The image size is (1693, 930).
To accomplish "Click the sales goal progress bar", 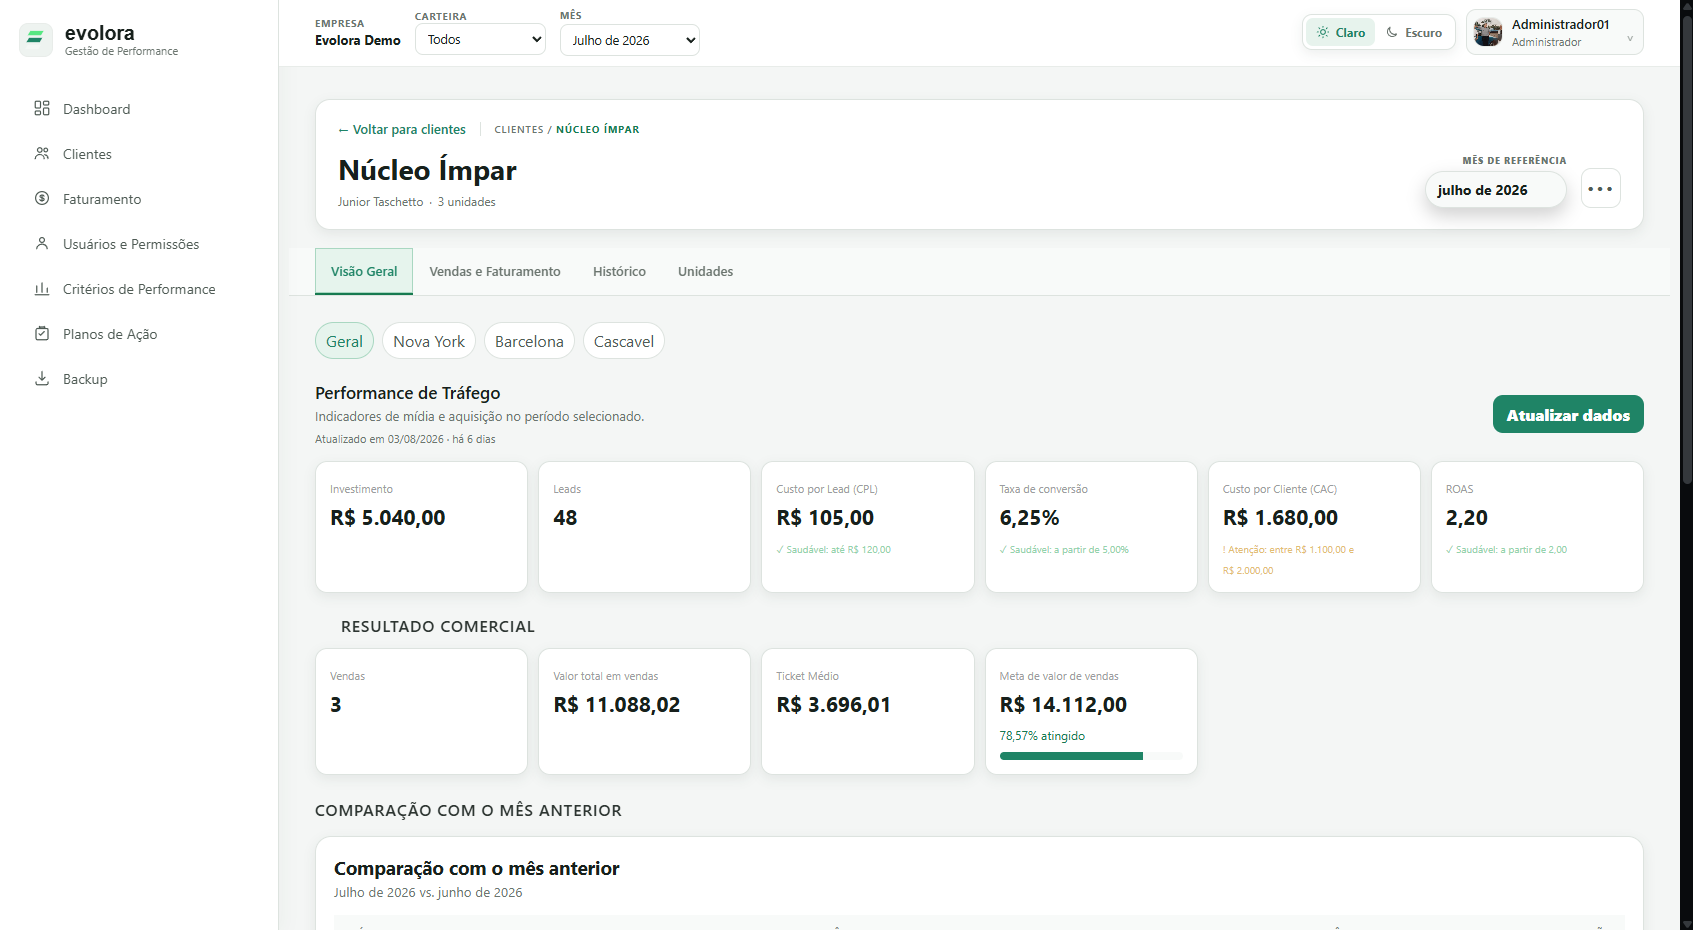I will coord(1091,756).
